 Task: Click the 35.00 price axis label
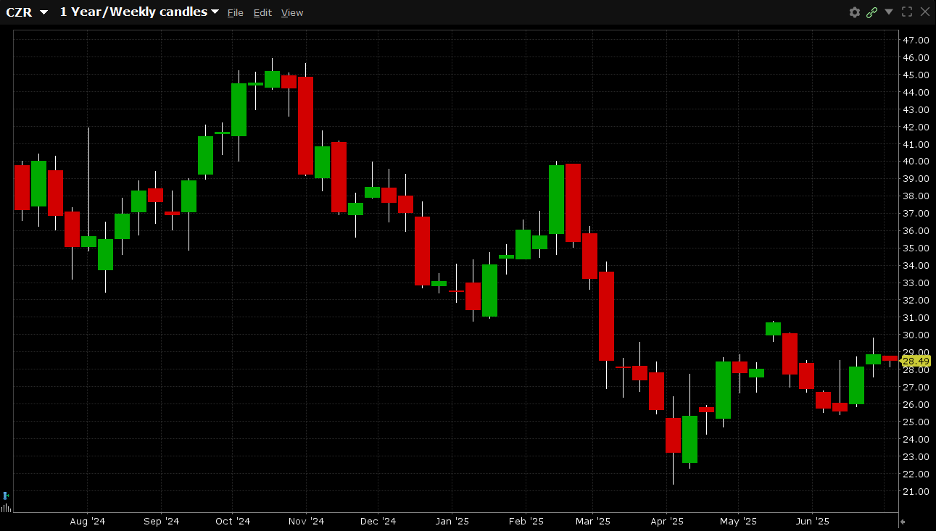916,248
